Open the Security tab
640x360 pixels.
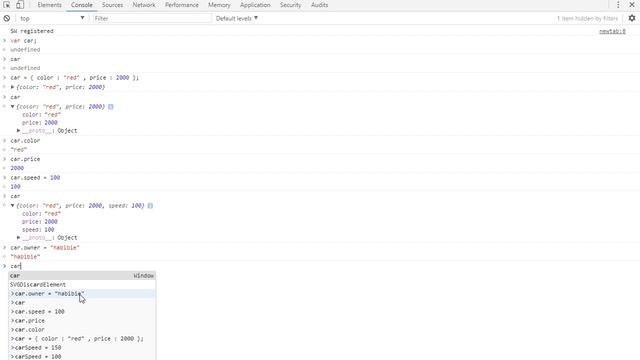point(291,5)
